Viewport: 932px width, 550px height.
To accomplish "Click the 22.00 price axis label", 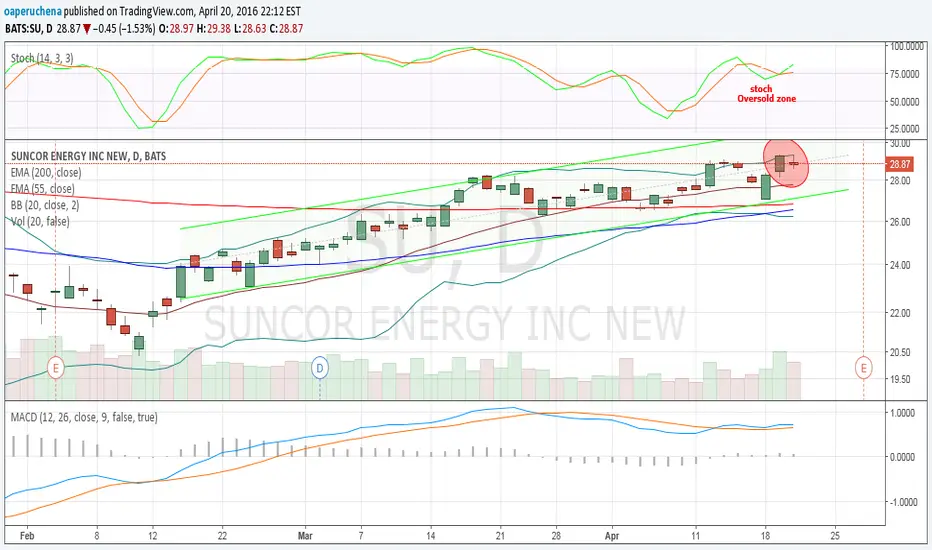I will (899, 313).
